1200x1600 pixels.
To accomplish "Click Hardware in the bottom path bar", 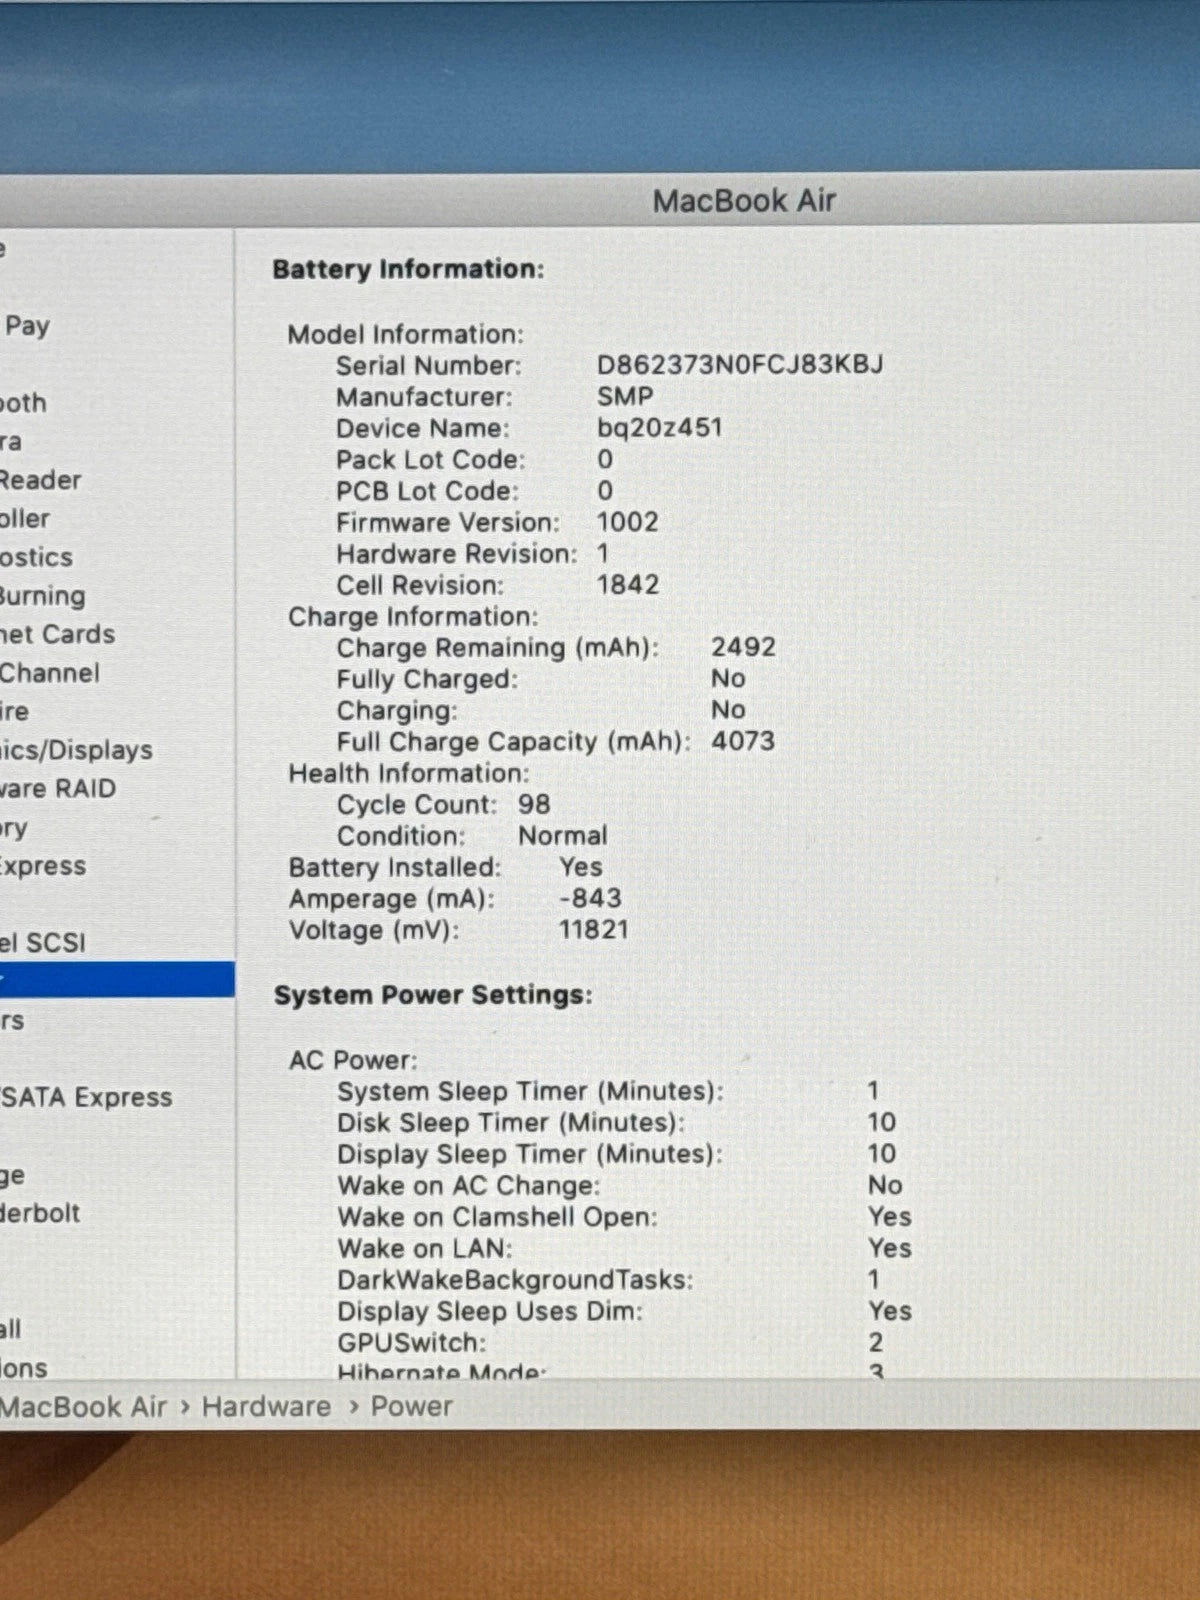I will tap(266, 1406).
